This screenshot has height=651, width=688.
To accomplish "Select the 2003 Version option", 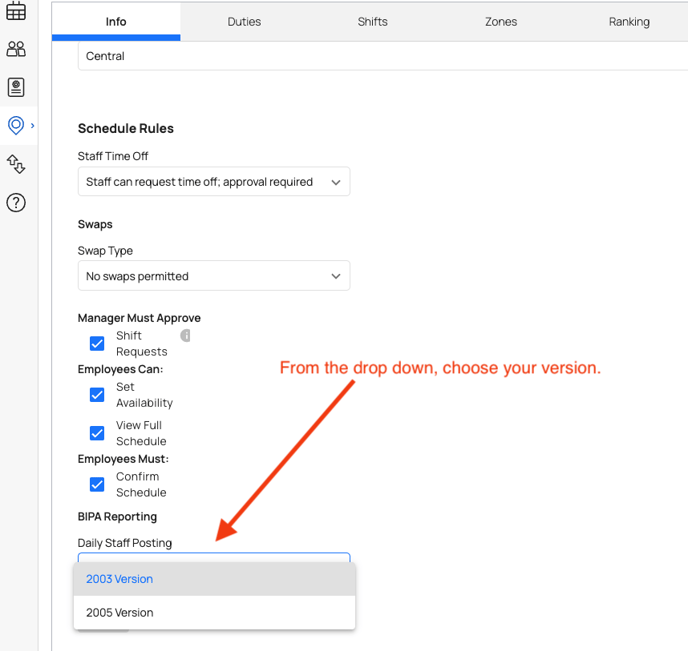I will coord(214,579).
